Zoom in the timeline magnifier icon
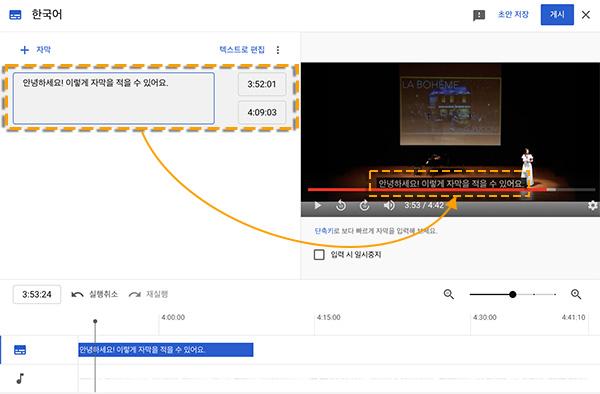The image size is (600, 394). click(x=576, y=294)
